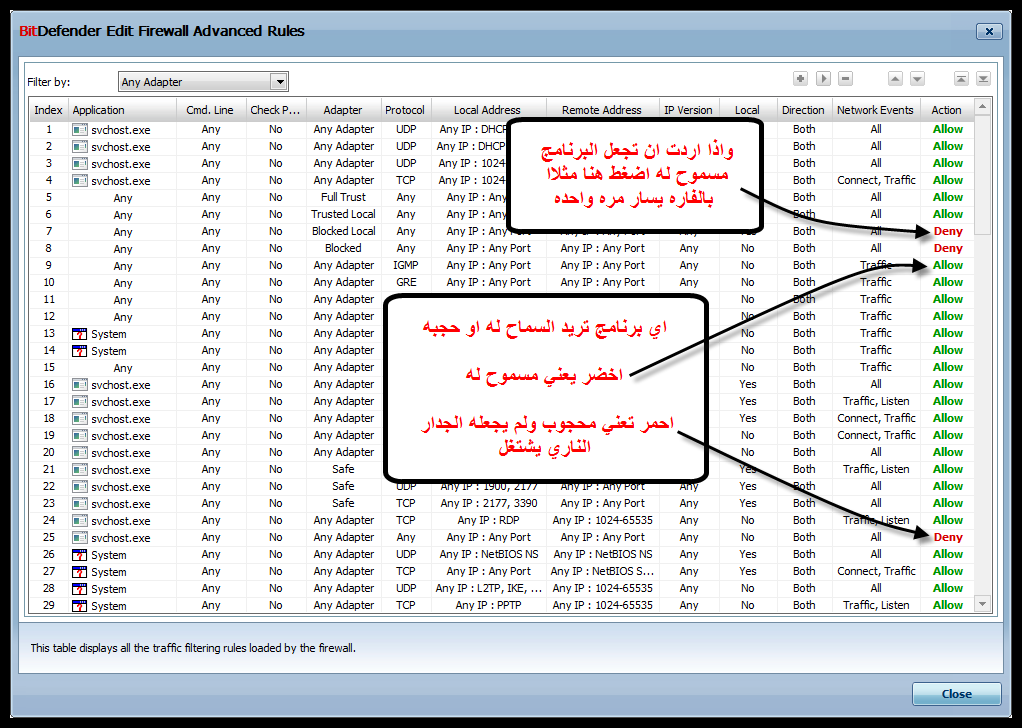Sort by the Index column header
Image resolution: width=1022 pixels, height=728 pixels.
coord(49,110)
